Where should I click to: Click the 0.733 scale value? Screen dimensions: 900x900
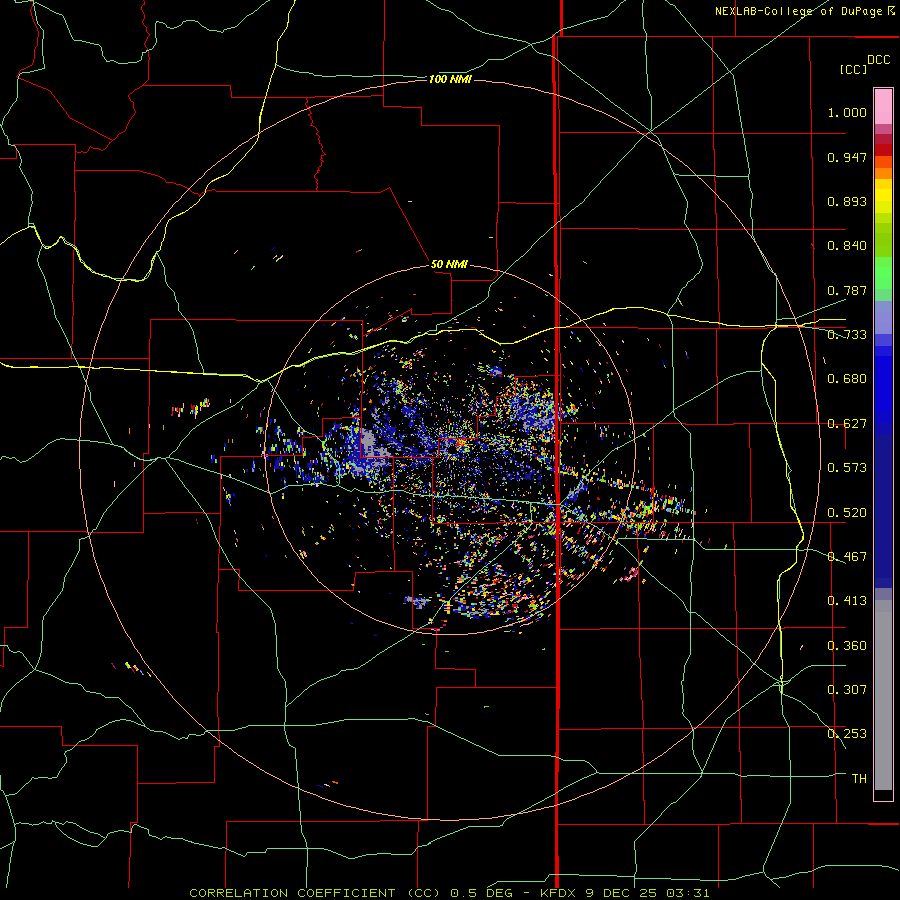pyautogui.click(x=847, y=335)
